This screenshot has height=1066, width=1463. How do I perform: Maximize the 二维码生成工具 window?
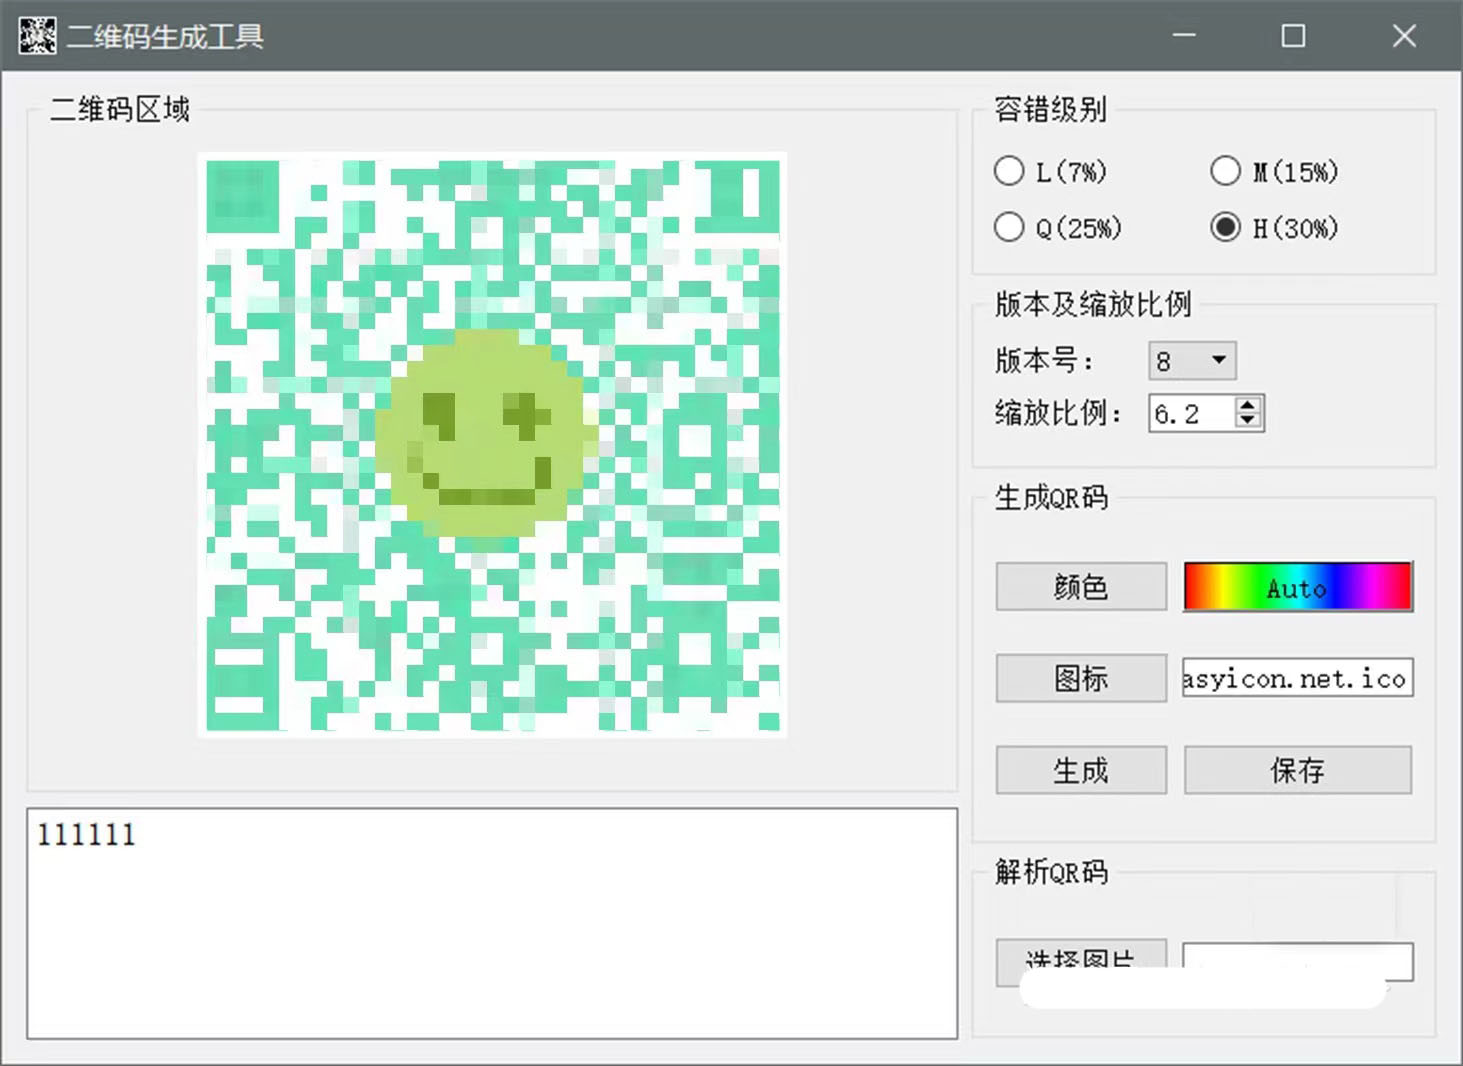click(1294, 35)
